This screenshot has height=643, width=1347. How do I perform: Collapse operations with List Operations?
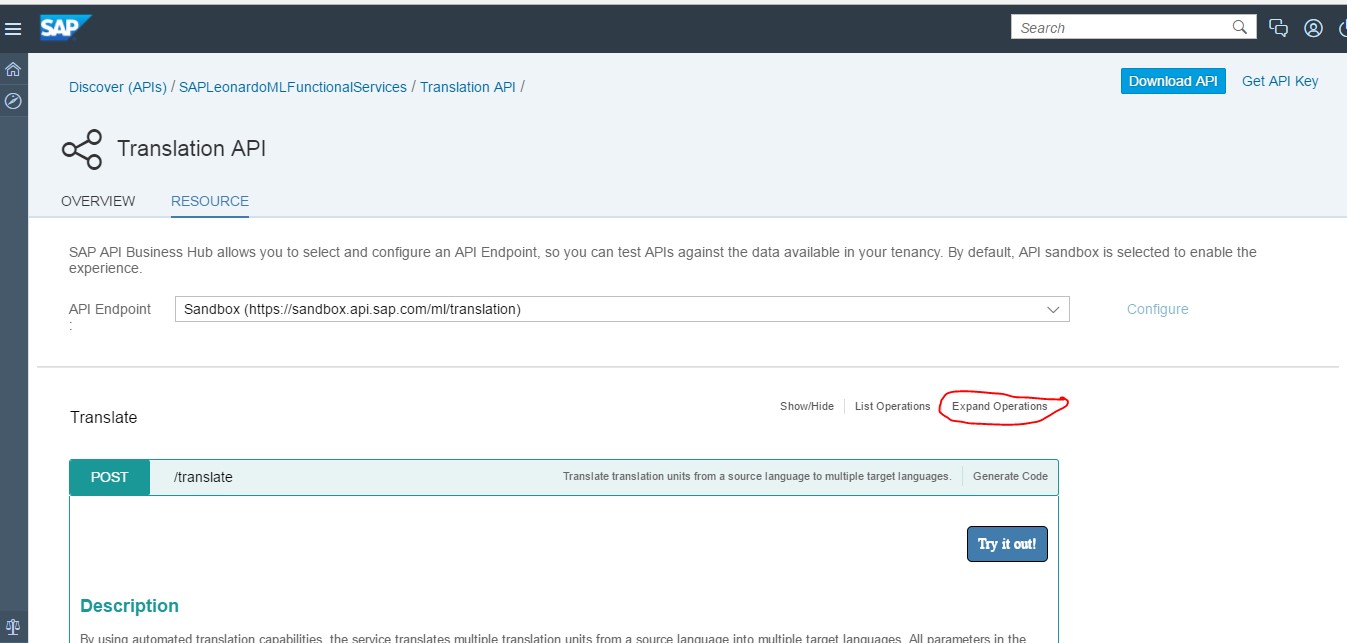pyautogui.click(x=892, y=406)
